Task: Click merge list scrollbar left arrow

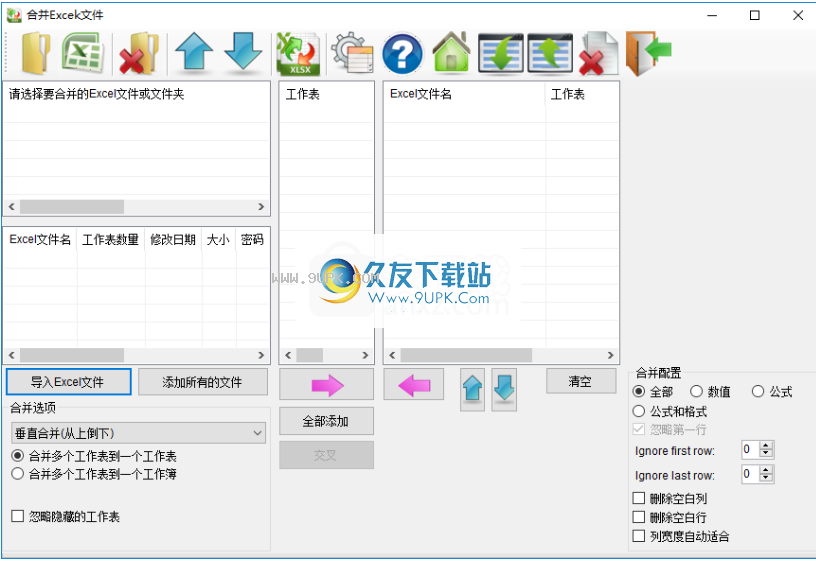Action: [392, 355]
